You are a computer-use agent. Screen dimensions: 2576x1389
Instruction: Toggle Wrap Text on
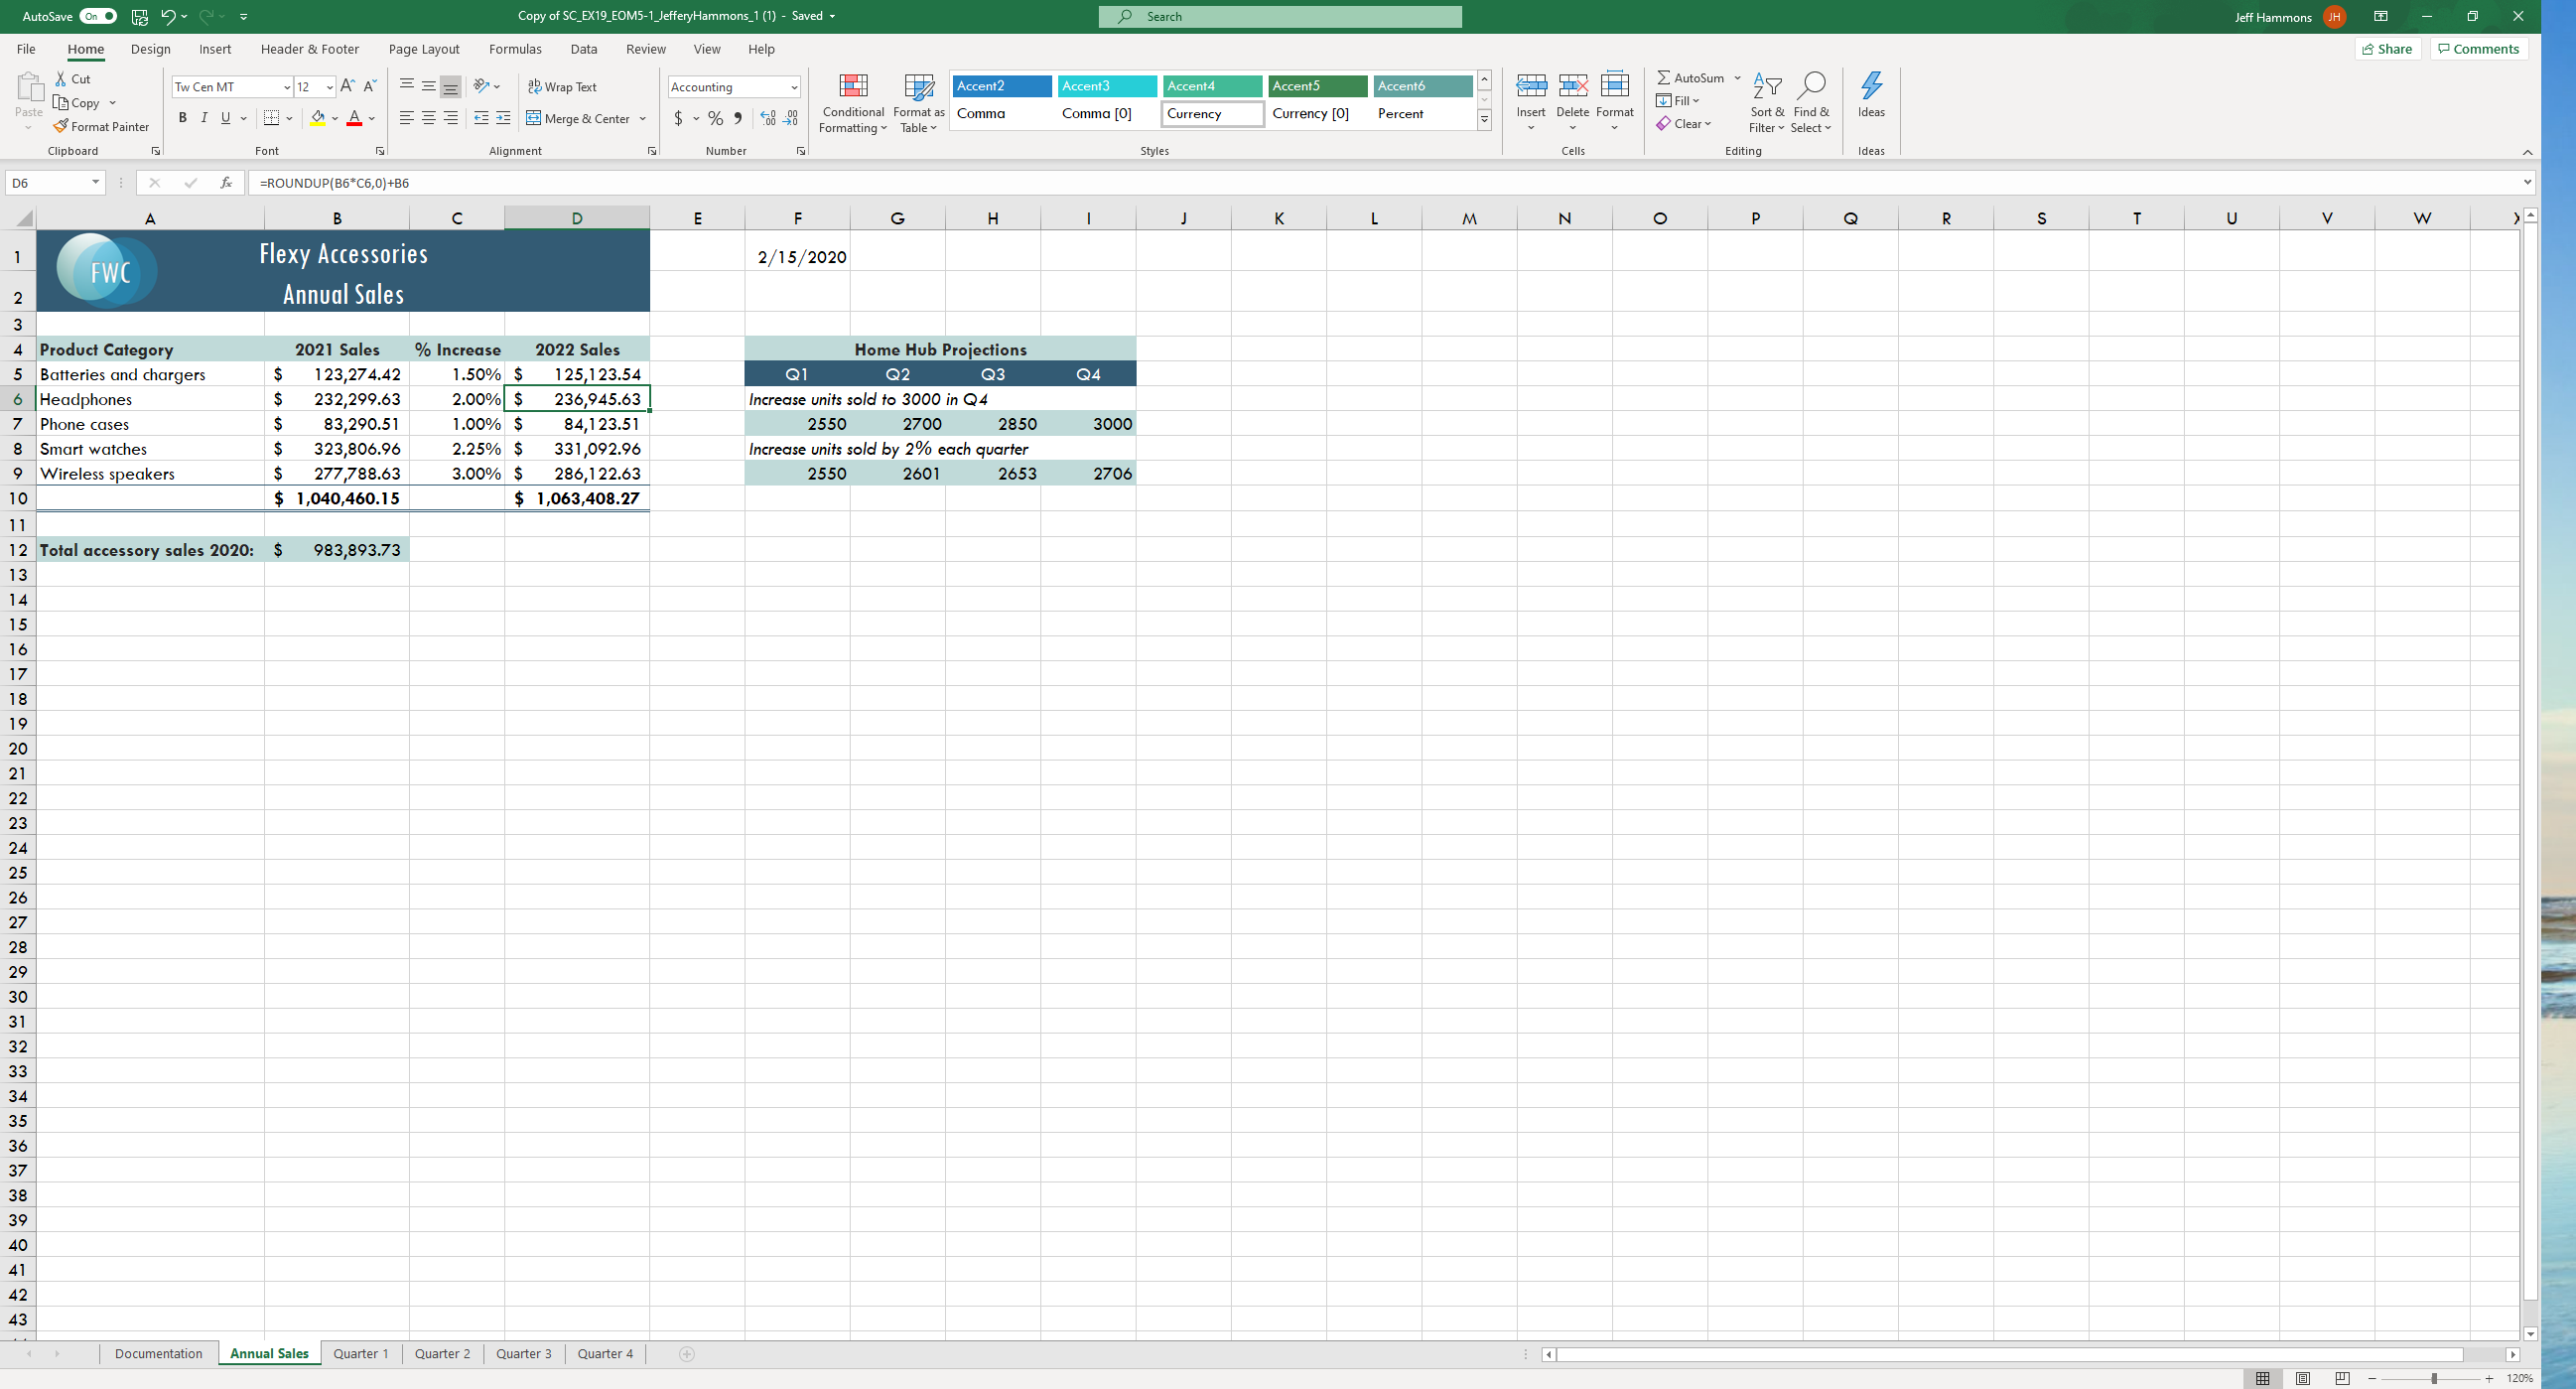pyautogui.click(x=562, y=87)
